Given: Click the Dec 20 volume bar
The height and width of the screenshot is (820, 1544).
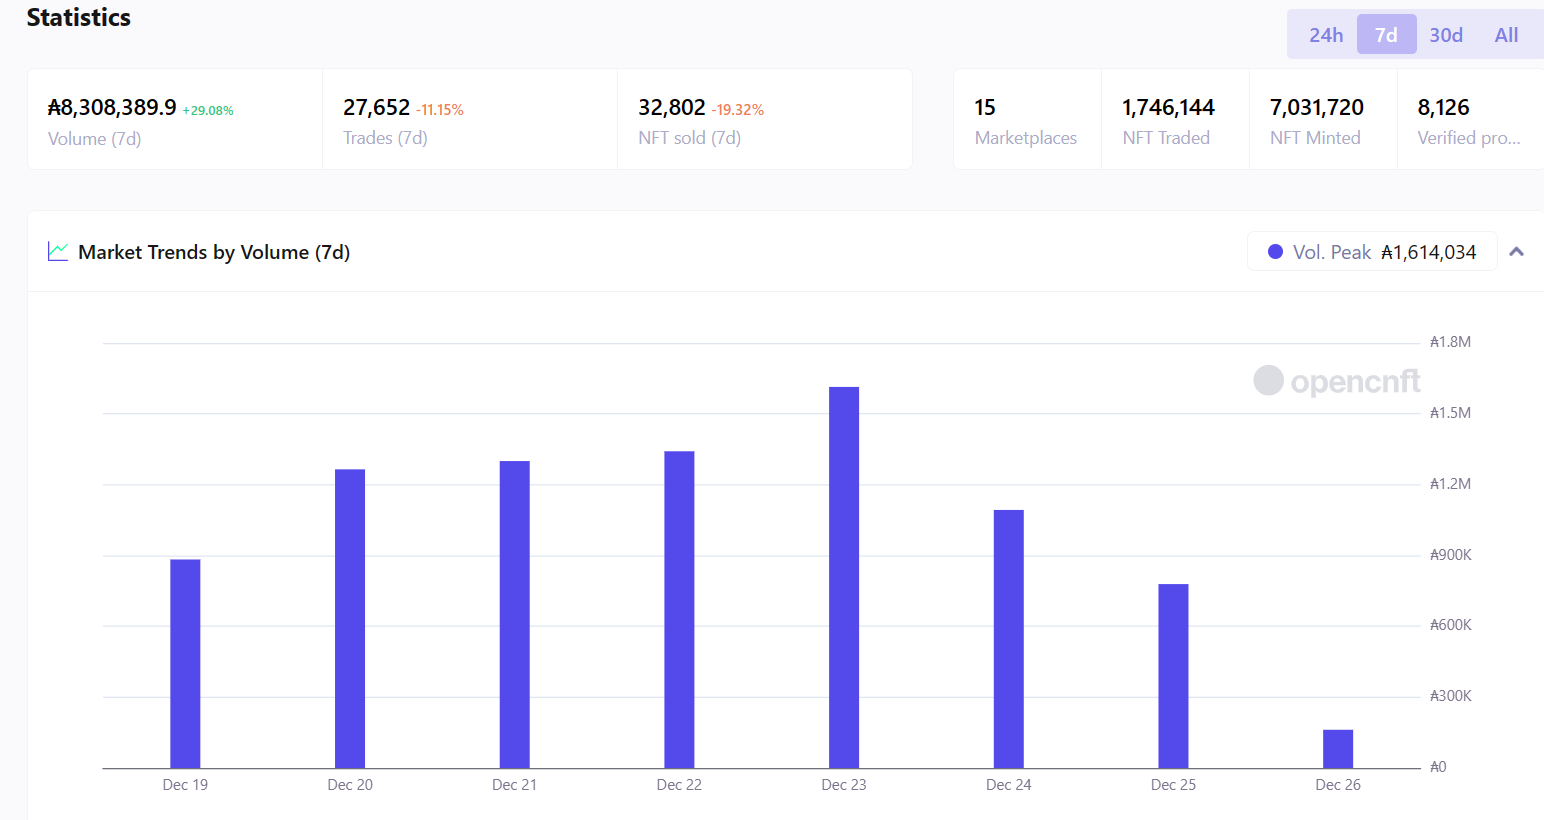Looking at the screenshot, I should 350,619.
